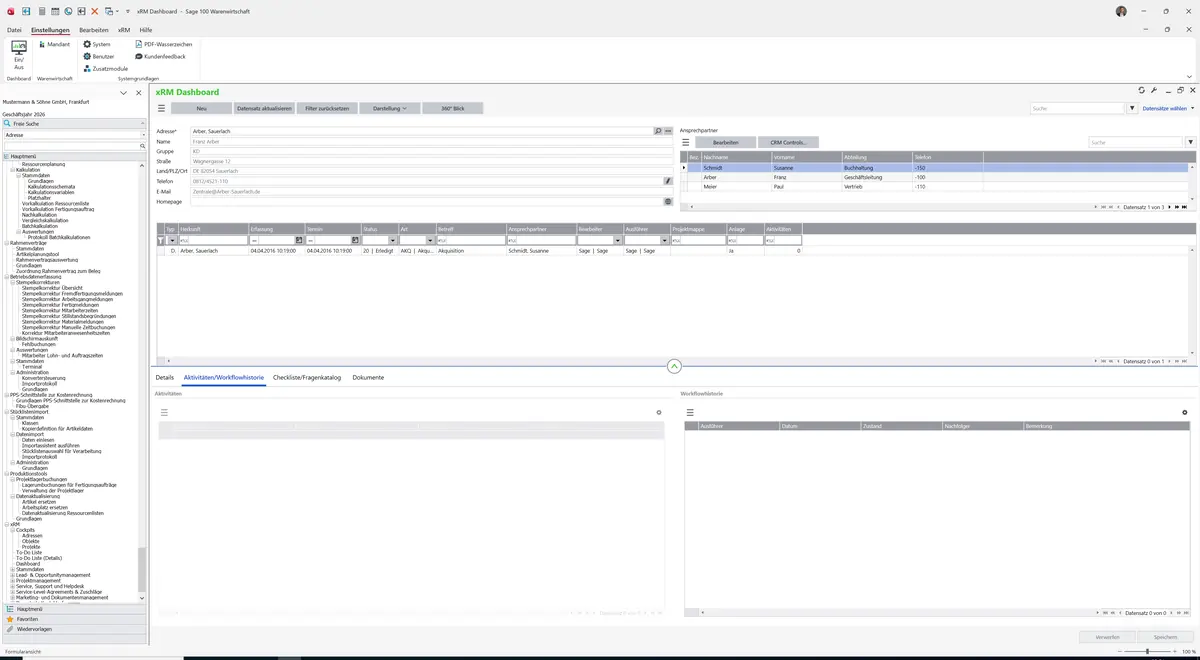
Task: Click the gear icon in Workflowhistorie panel
Action: pyautogui.click(x=1185, y=412)
